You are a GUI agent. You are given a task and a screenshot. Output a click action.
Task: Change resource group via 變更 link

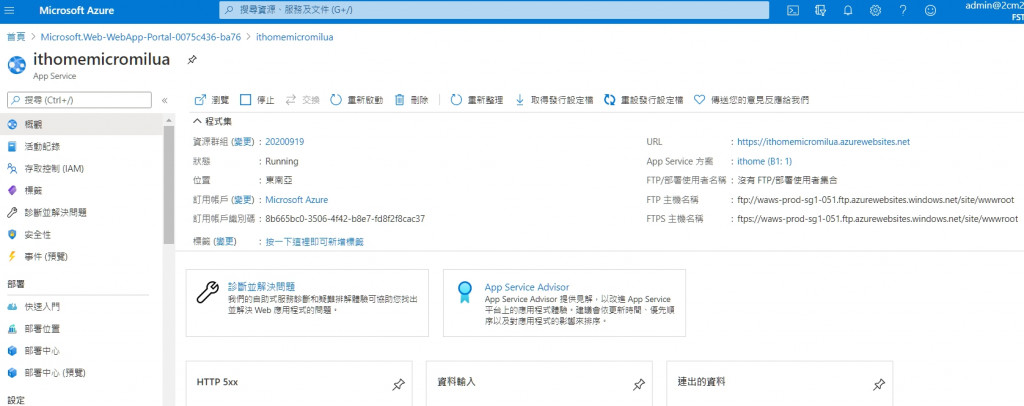tap(244, 142)
